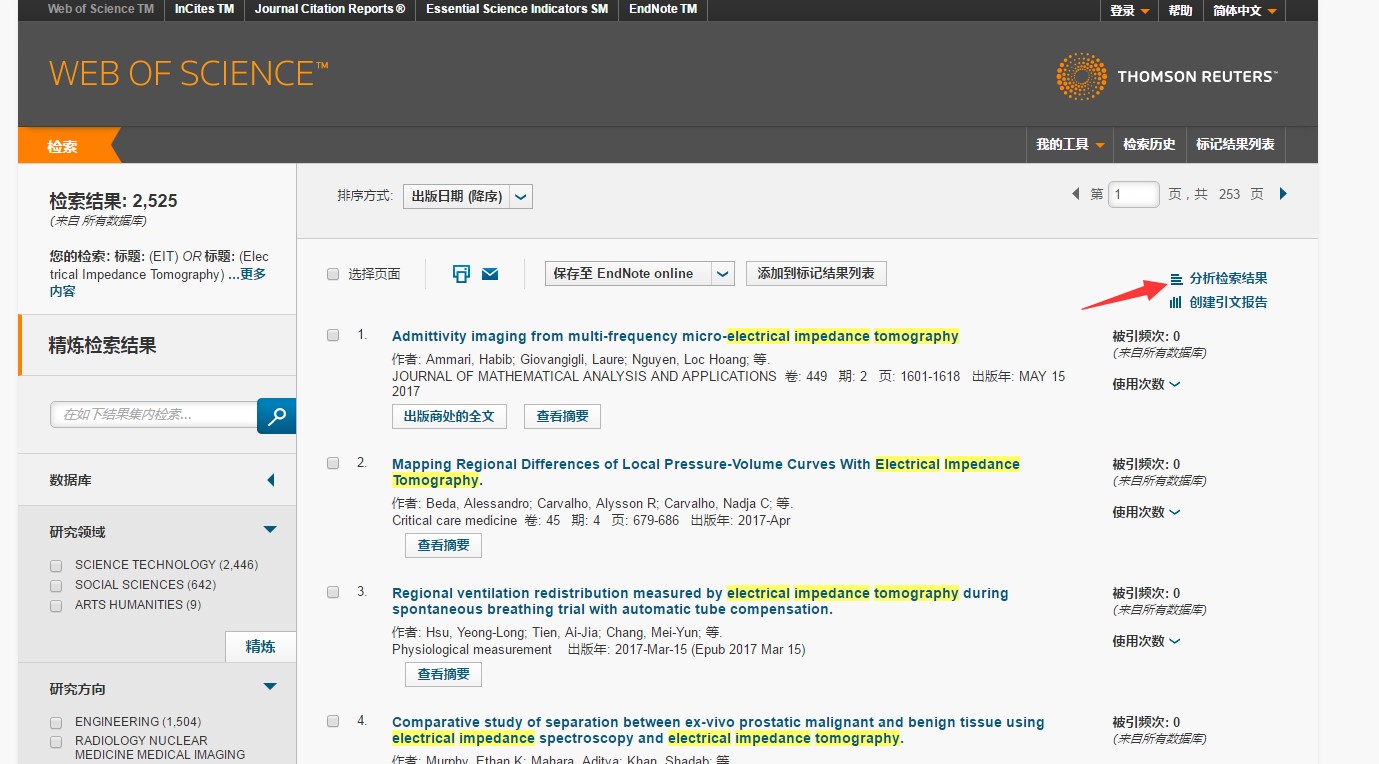Image resolution: width=1379 pixels, height=764 pixels.
Task: Select the checkbox for result 1
Action: tap(333, 335)
